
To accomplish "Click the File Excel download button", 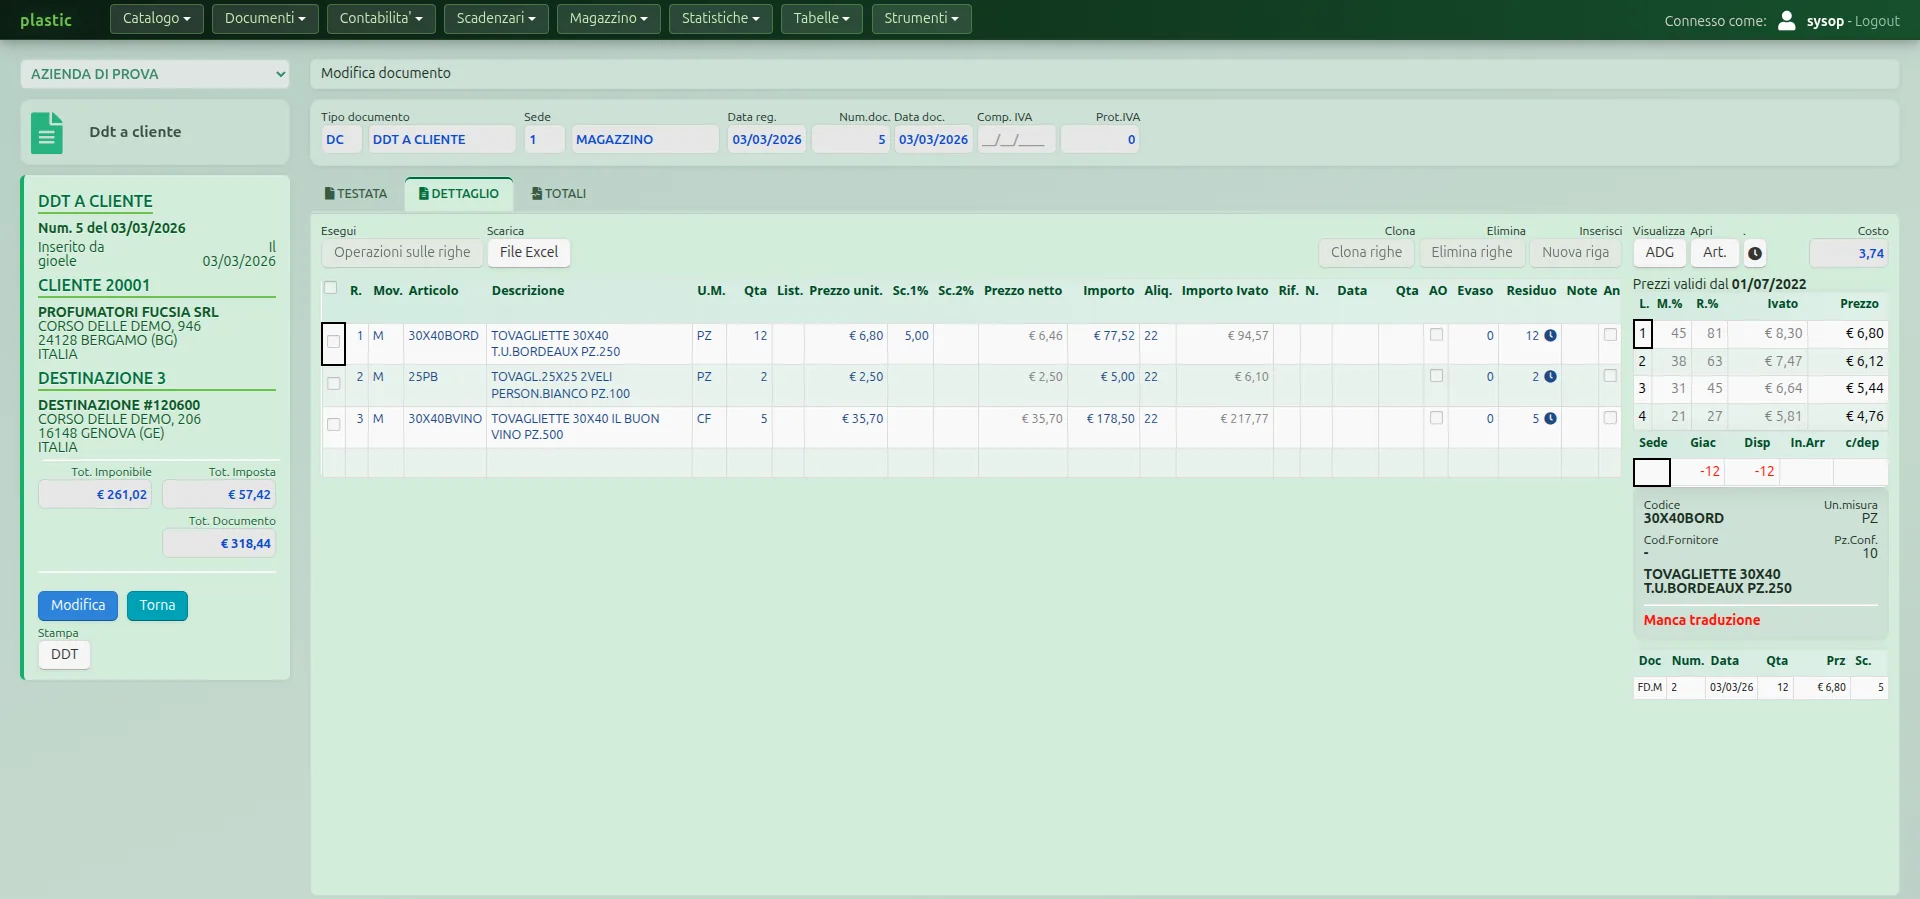I will (529, 252).
